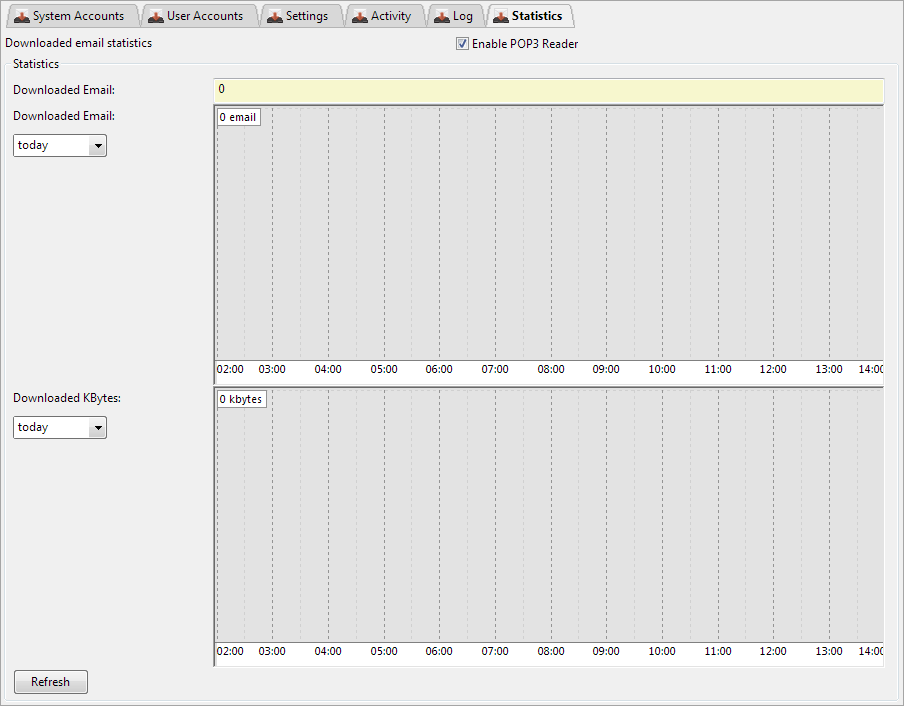Select the 12:00 marker on the kbytes chart
Image resolution: width=904 pixels, height=706 pixels.
772,651
